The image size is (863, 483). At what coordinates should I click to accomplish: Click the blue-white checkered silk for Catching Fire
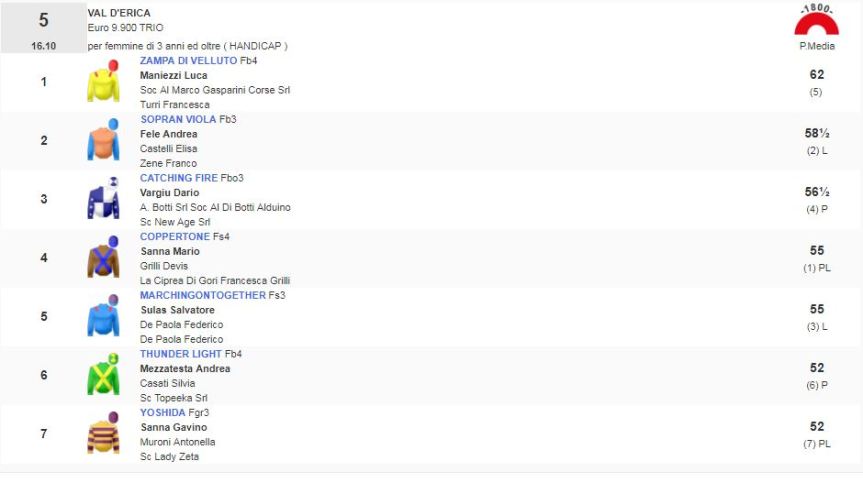pos(103,199)
